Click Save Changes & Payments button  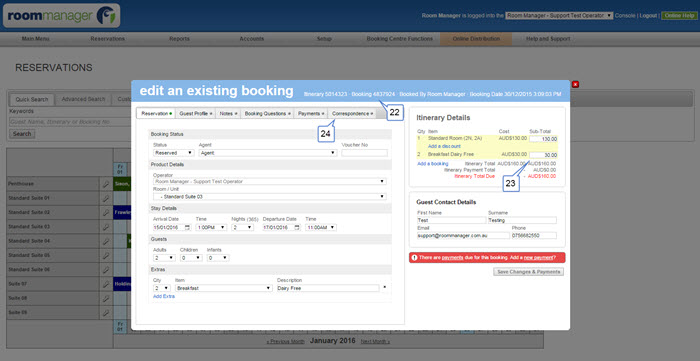pos(528,272)
